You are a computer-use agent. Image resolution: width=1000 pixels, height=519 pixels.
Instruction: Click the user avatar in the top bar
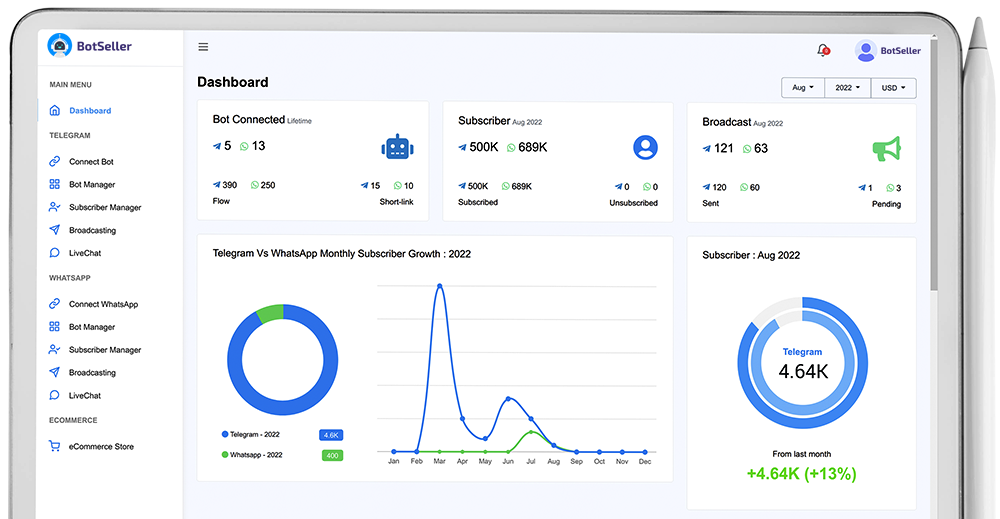pyautogui.click(x=865, y=50)
